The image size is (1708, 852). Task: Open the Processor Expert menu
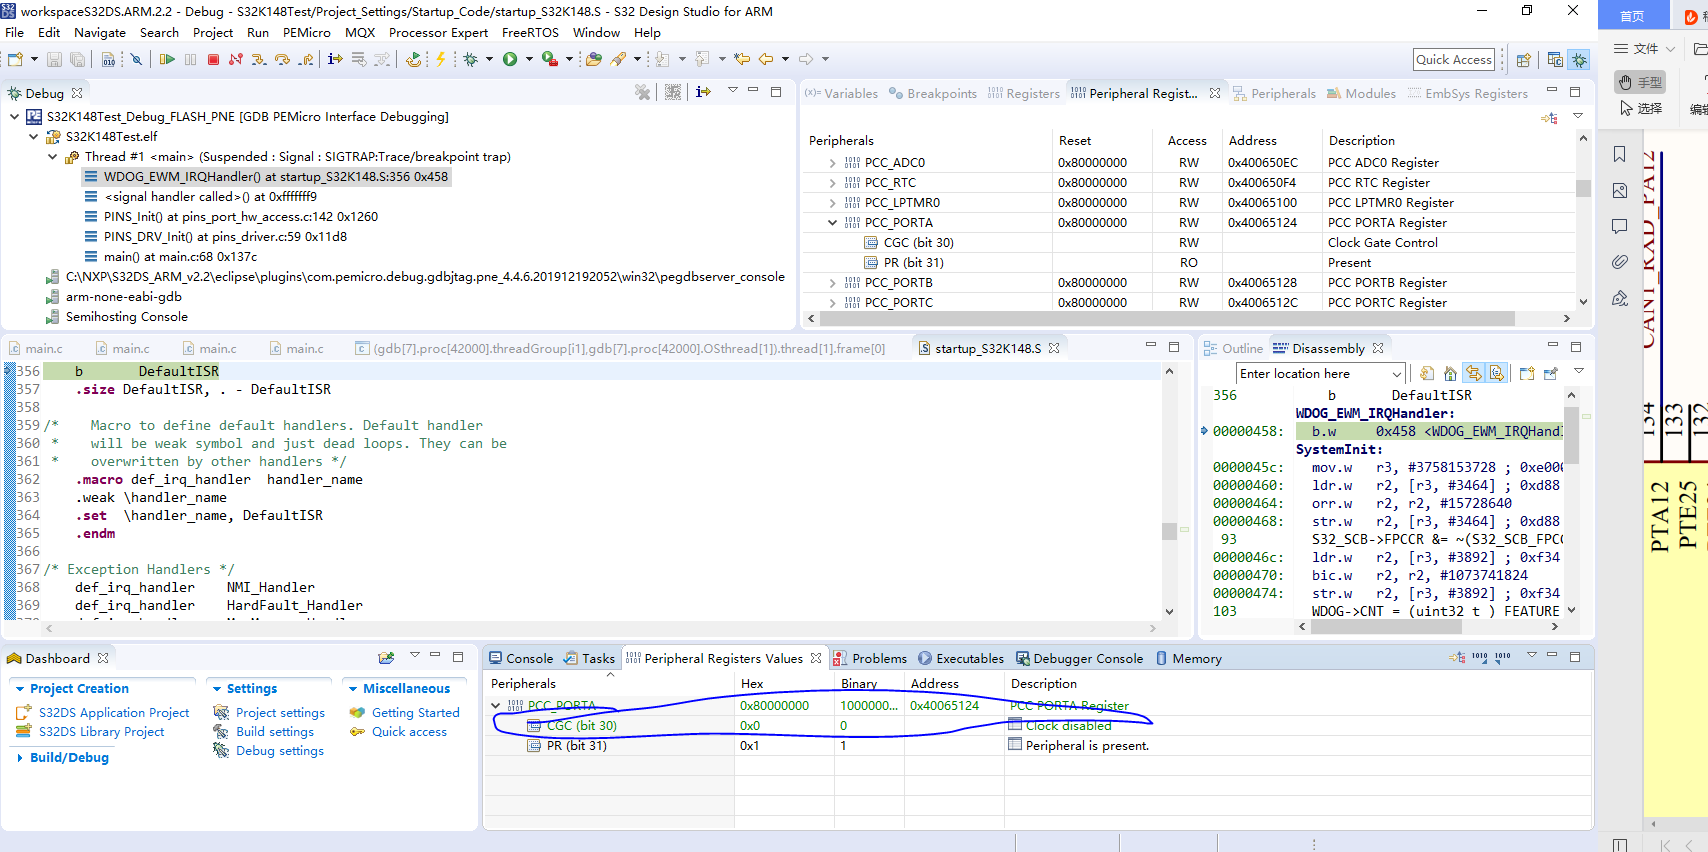438,32
